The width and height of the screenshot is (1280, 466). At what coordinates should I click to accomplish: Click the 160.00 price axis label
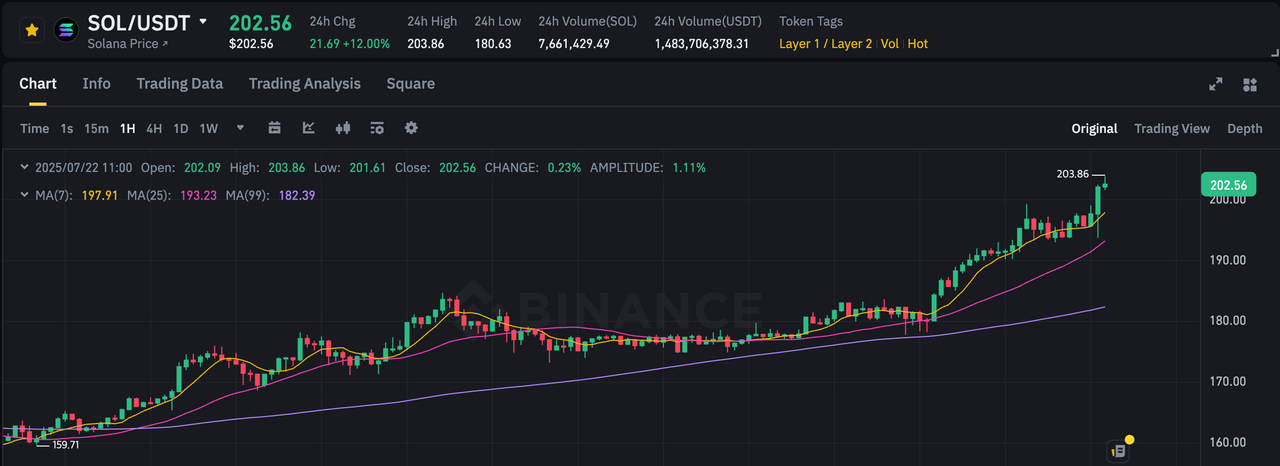[x=1226, y=443]
